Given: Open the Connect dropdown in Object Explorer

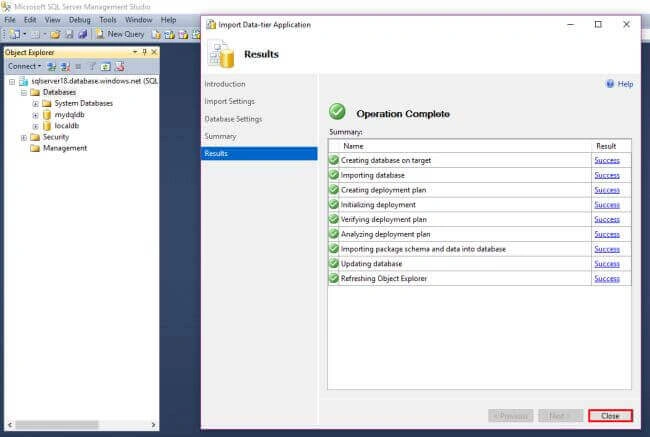Looking at the screenshot, I should pyautogui.click(x=24, y=66).
